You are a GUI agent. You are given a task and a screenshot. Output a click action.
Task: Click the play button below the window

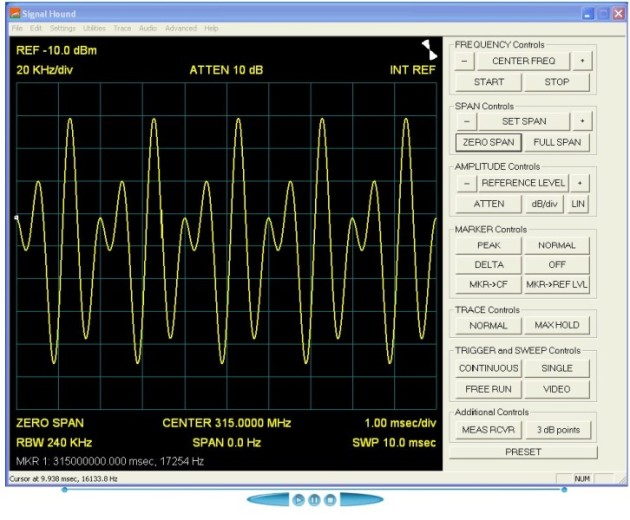click(298, 499)
